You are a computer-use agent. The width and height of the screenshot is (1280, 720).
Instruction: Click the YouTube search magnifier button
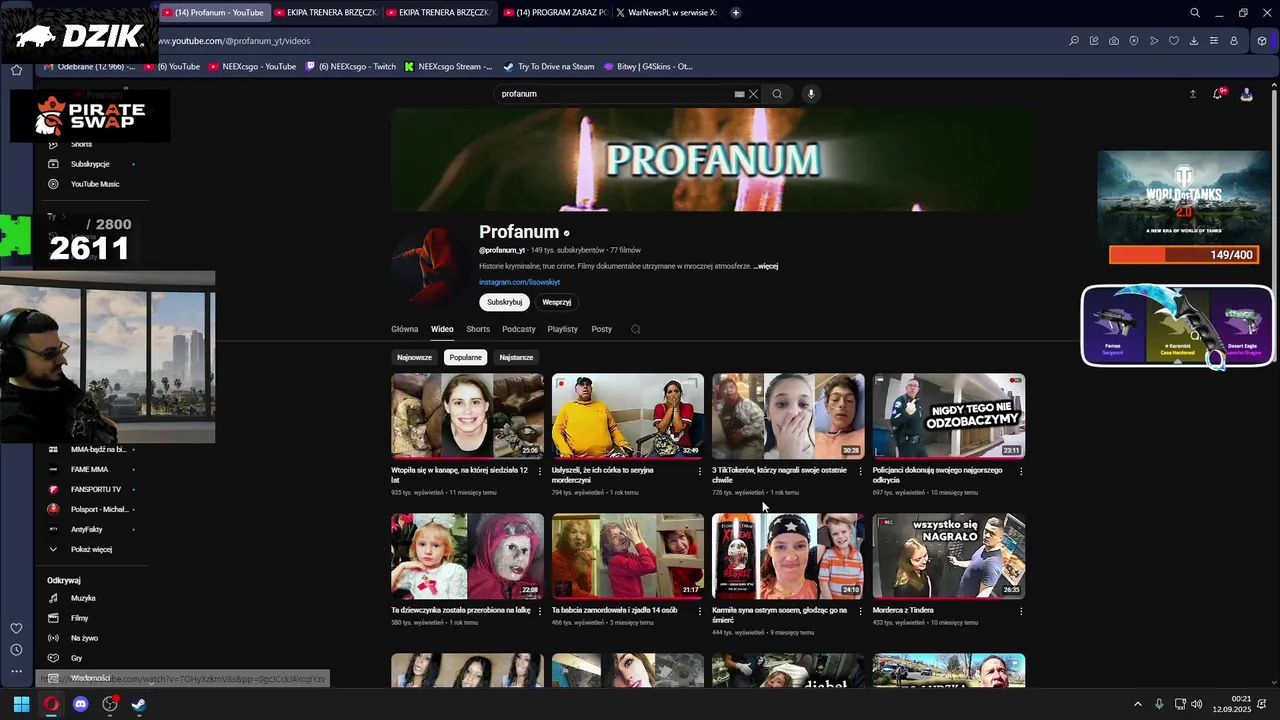[777, 94]
